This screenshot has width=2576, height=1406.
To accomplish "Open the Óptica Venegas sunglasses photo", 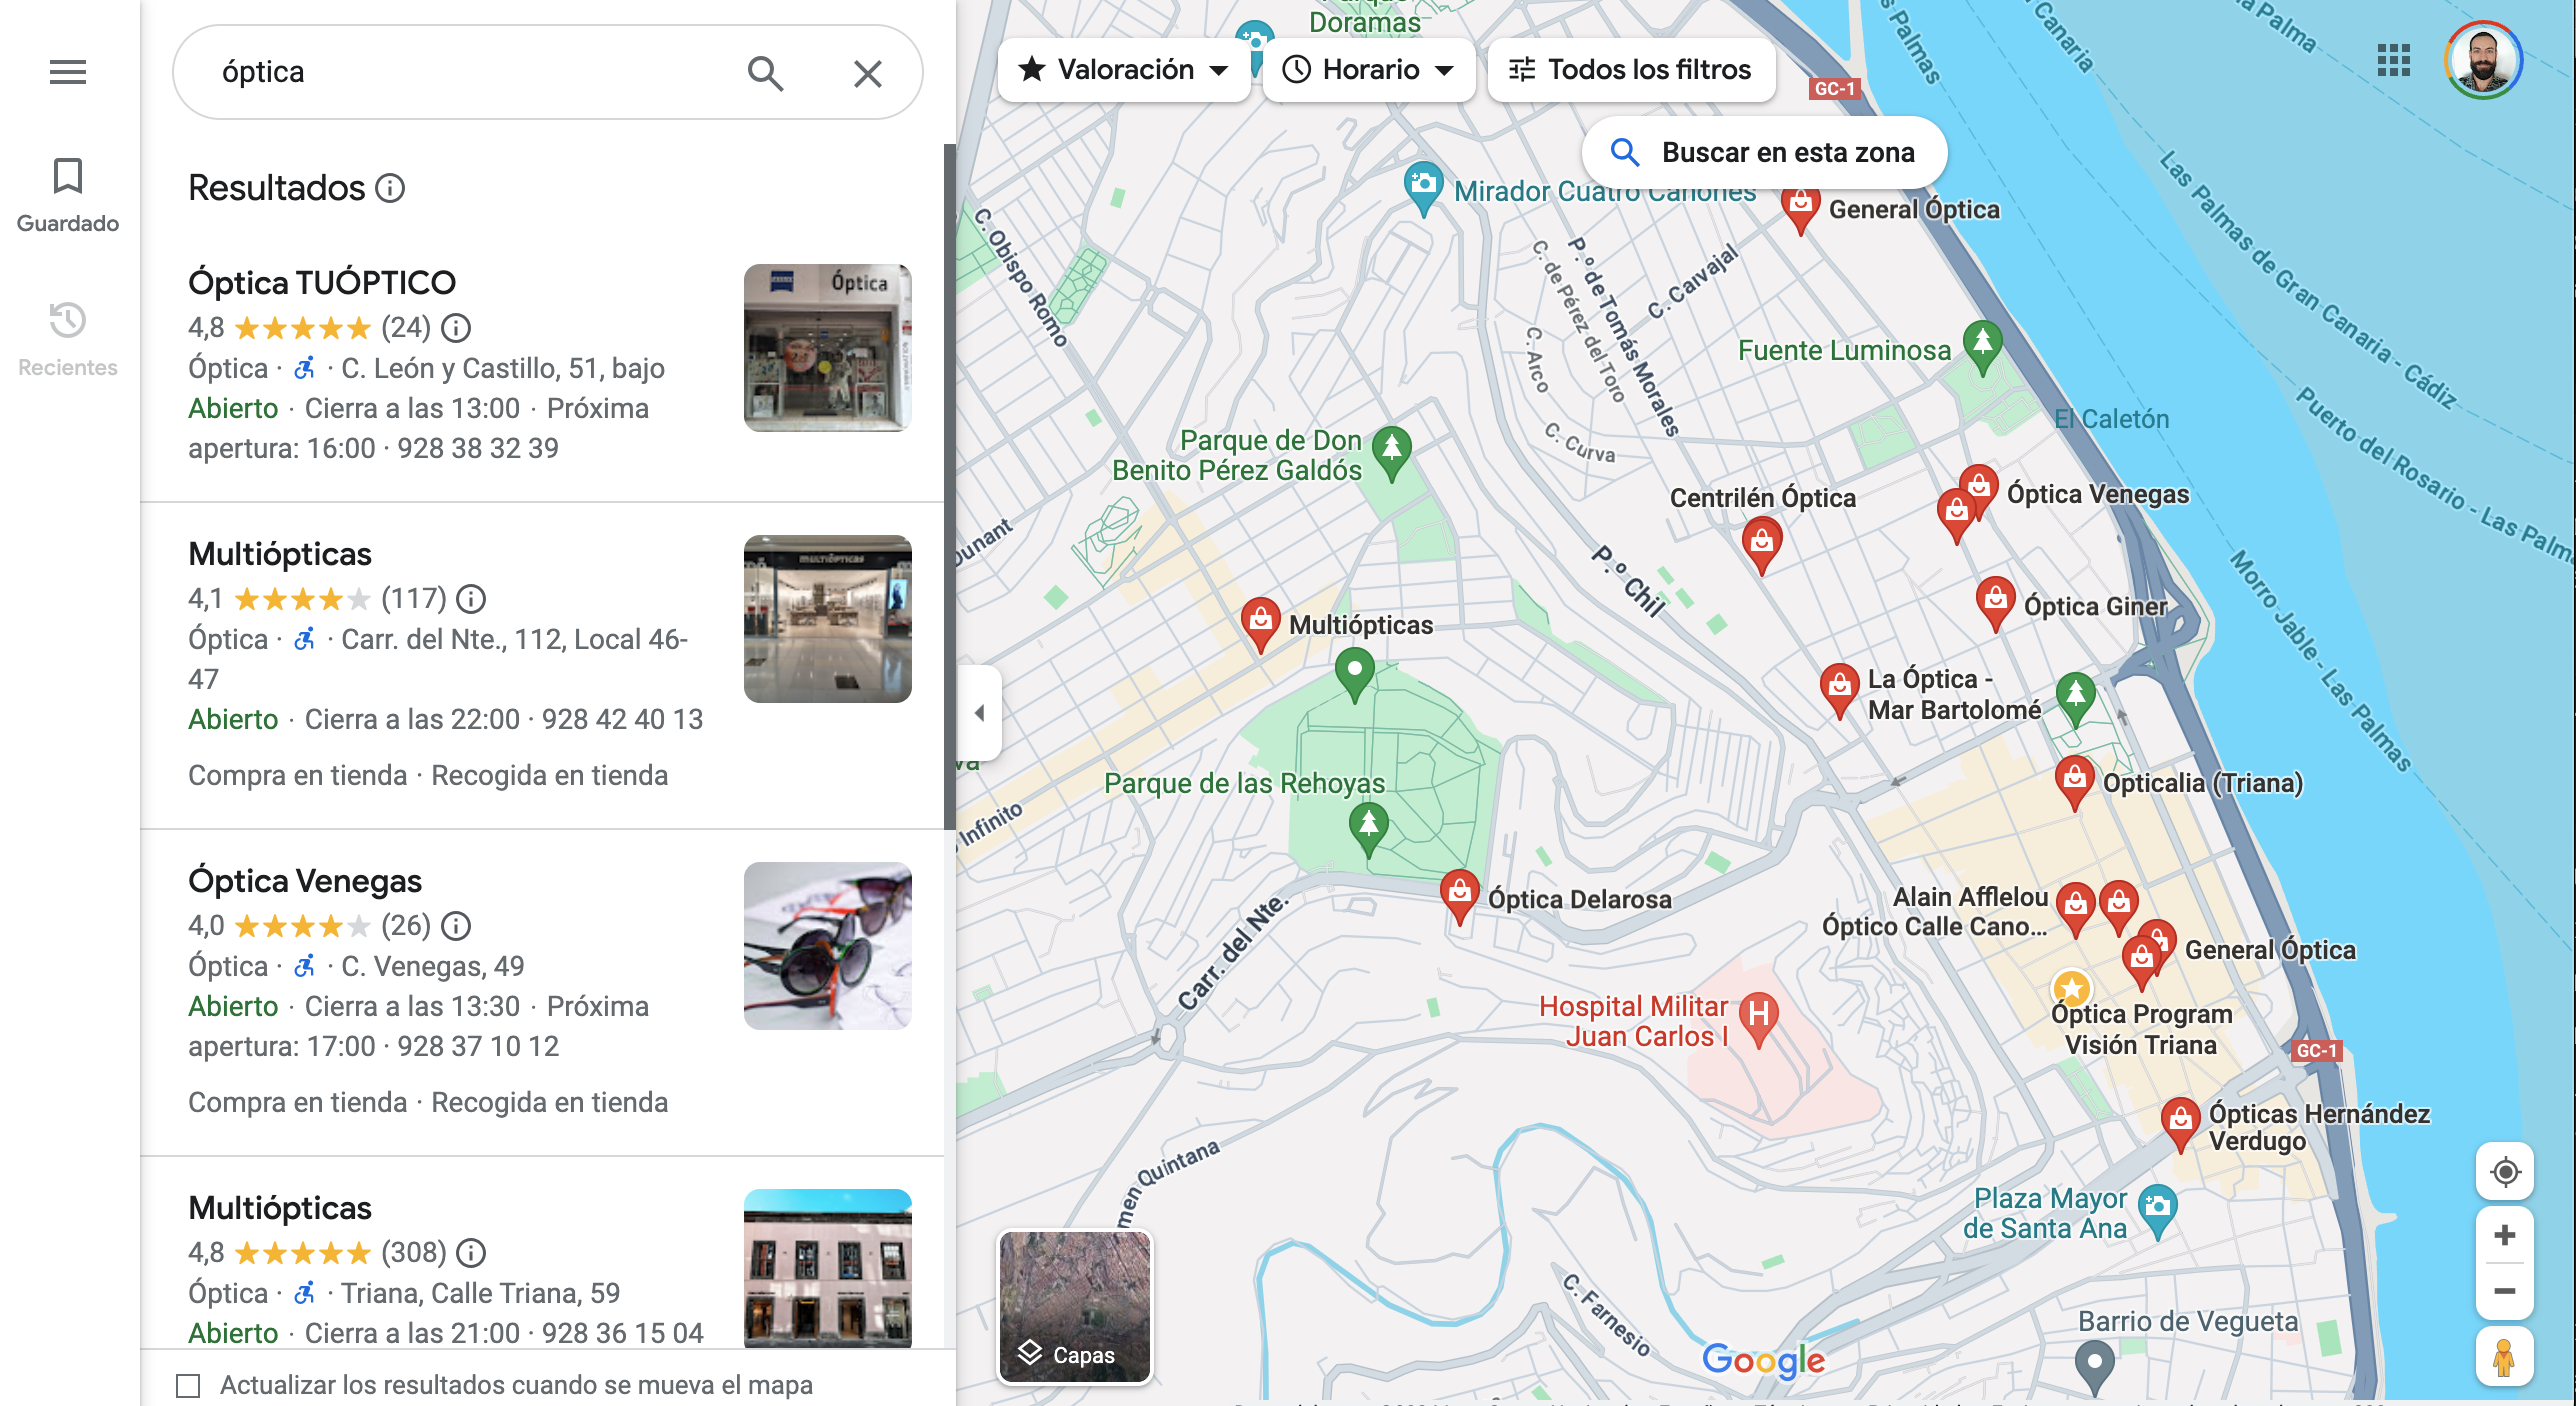I will click(828, 946).
